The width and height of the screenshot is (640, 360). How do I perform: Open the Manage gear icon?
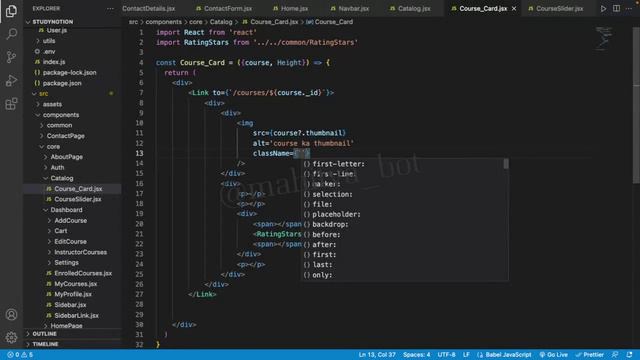tap(11, 337)
